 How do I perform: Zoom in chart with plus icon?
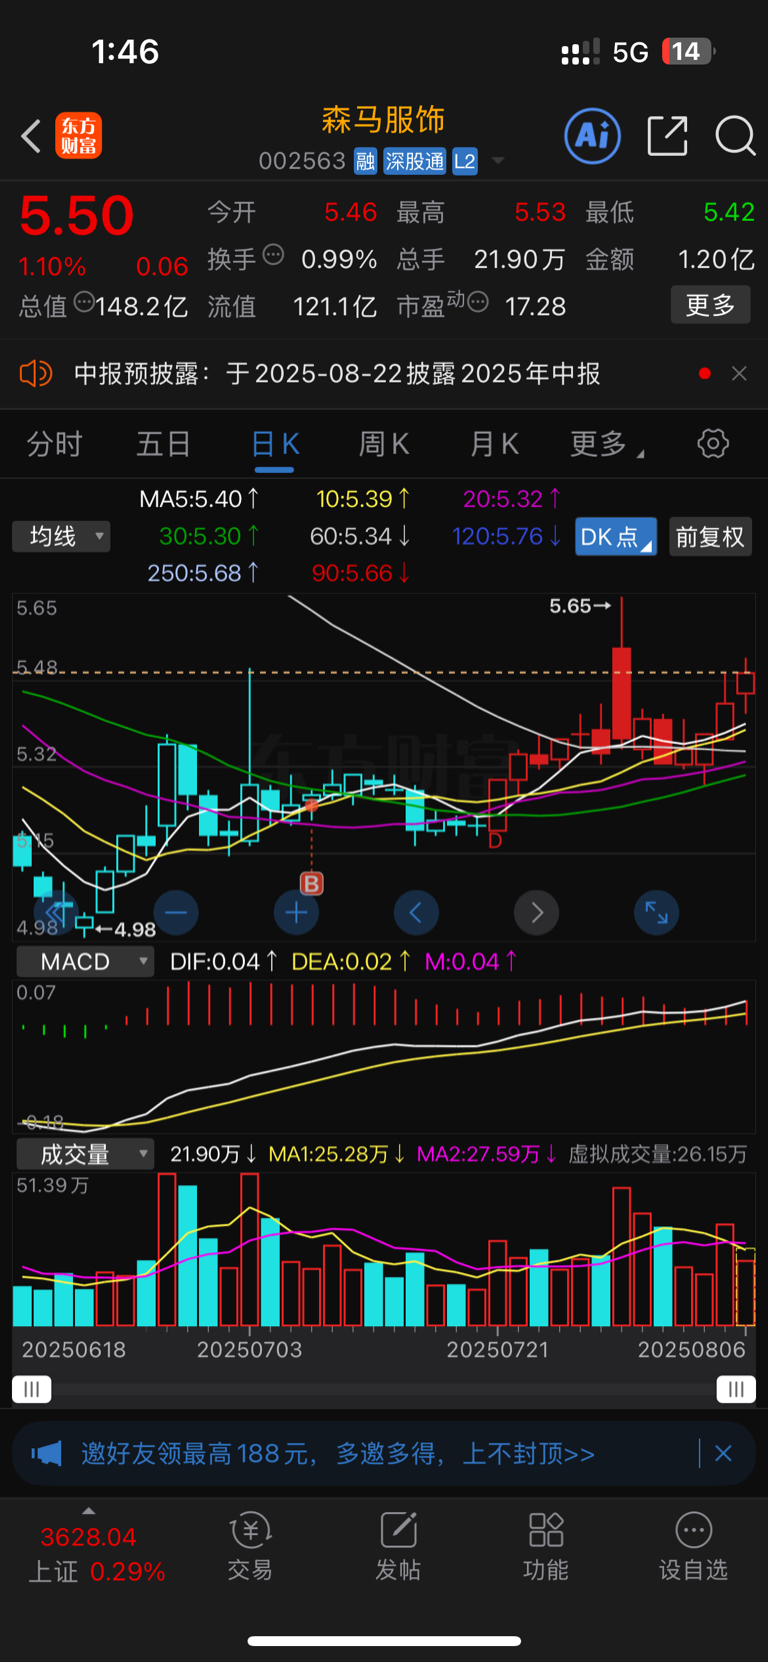point(296,912)
